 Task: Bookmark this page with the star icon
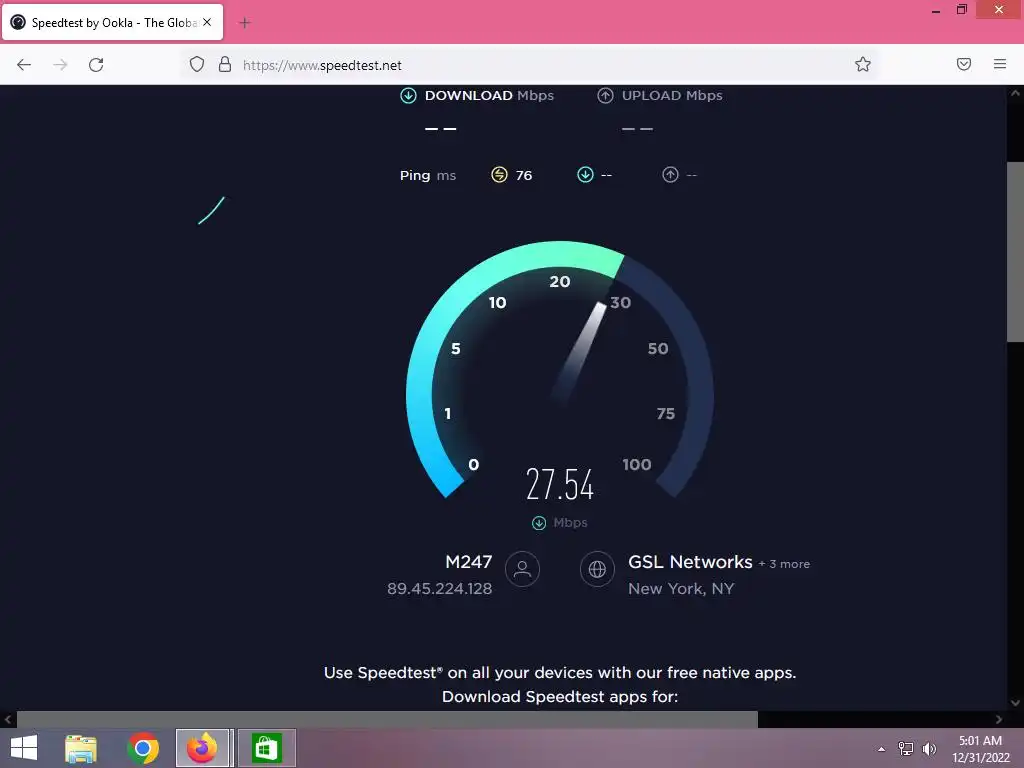863,64
